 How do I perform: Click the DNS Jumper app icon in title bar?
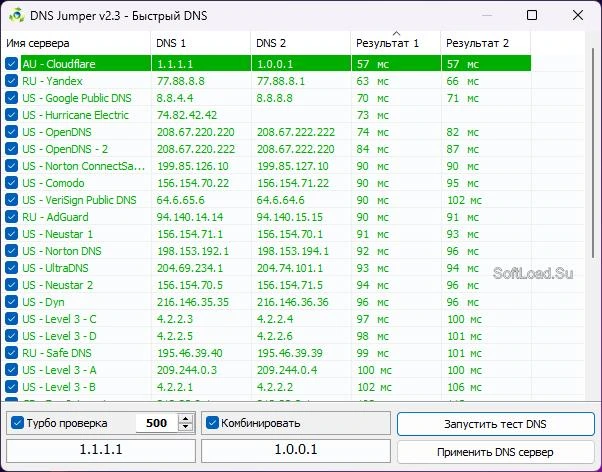(x=16, y=15)
